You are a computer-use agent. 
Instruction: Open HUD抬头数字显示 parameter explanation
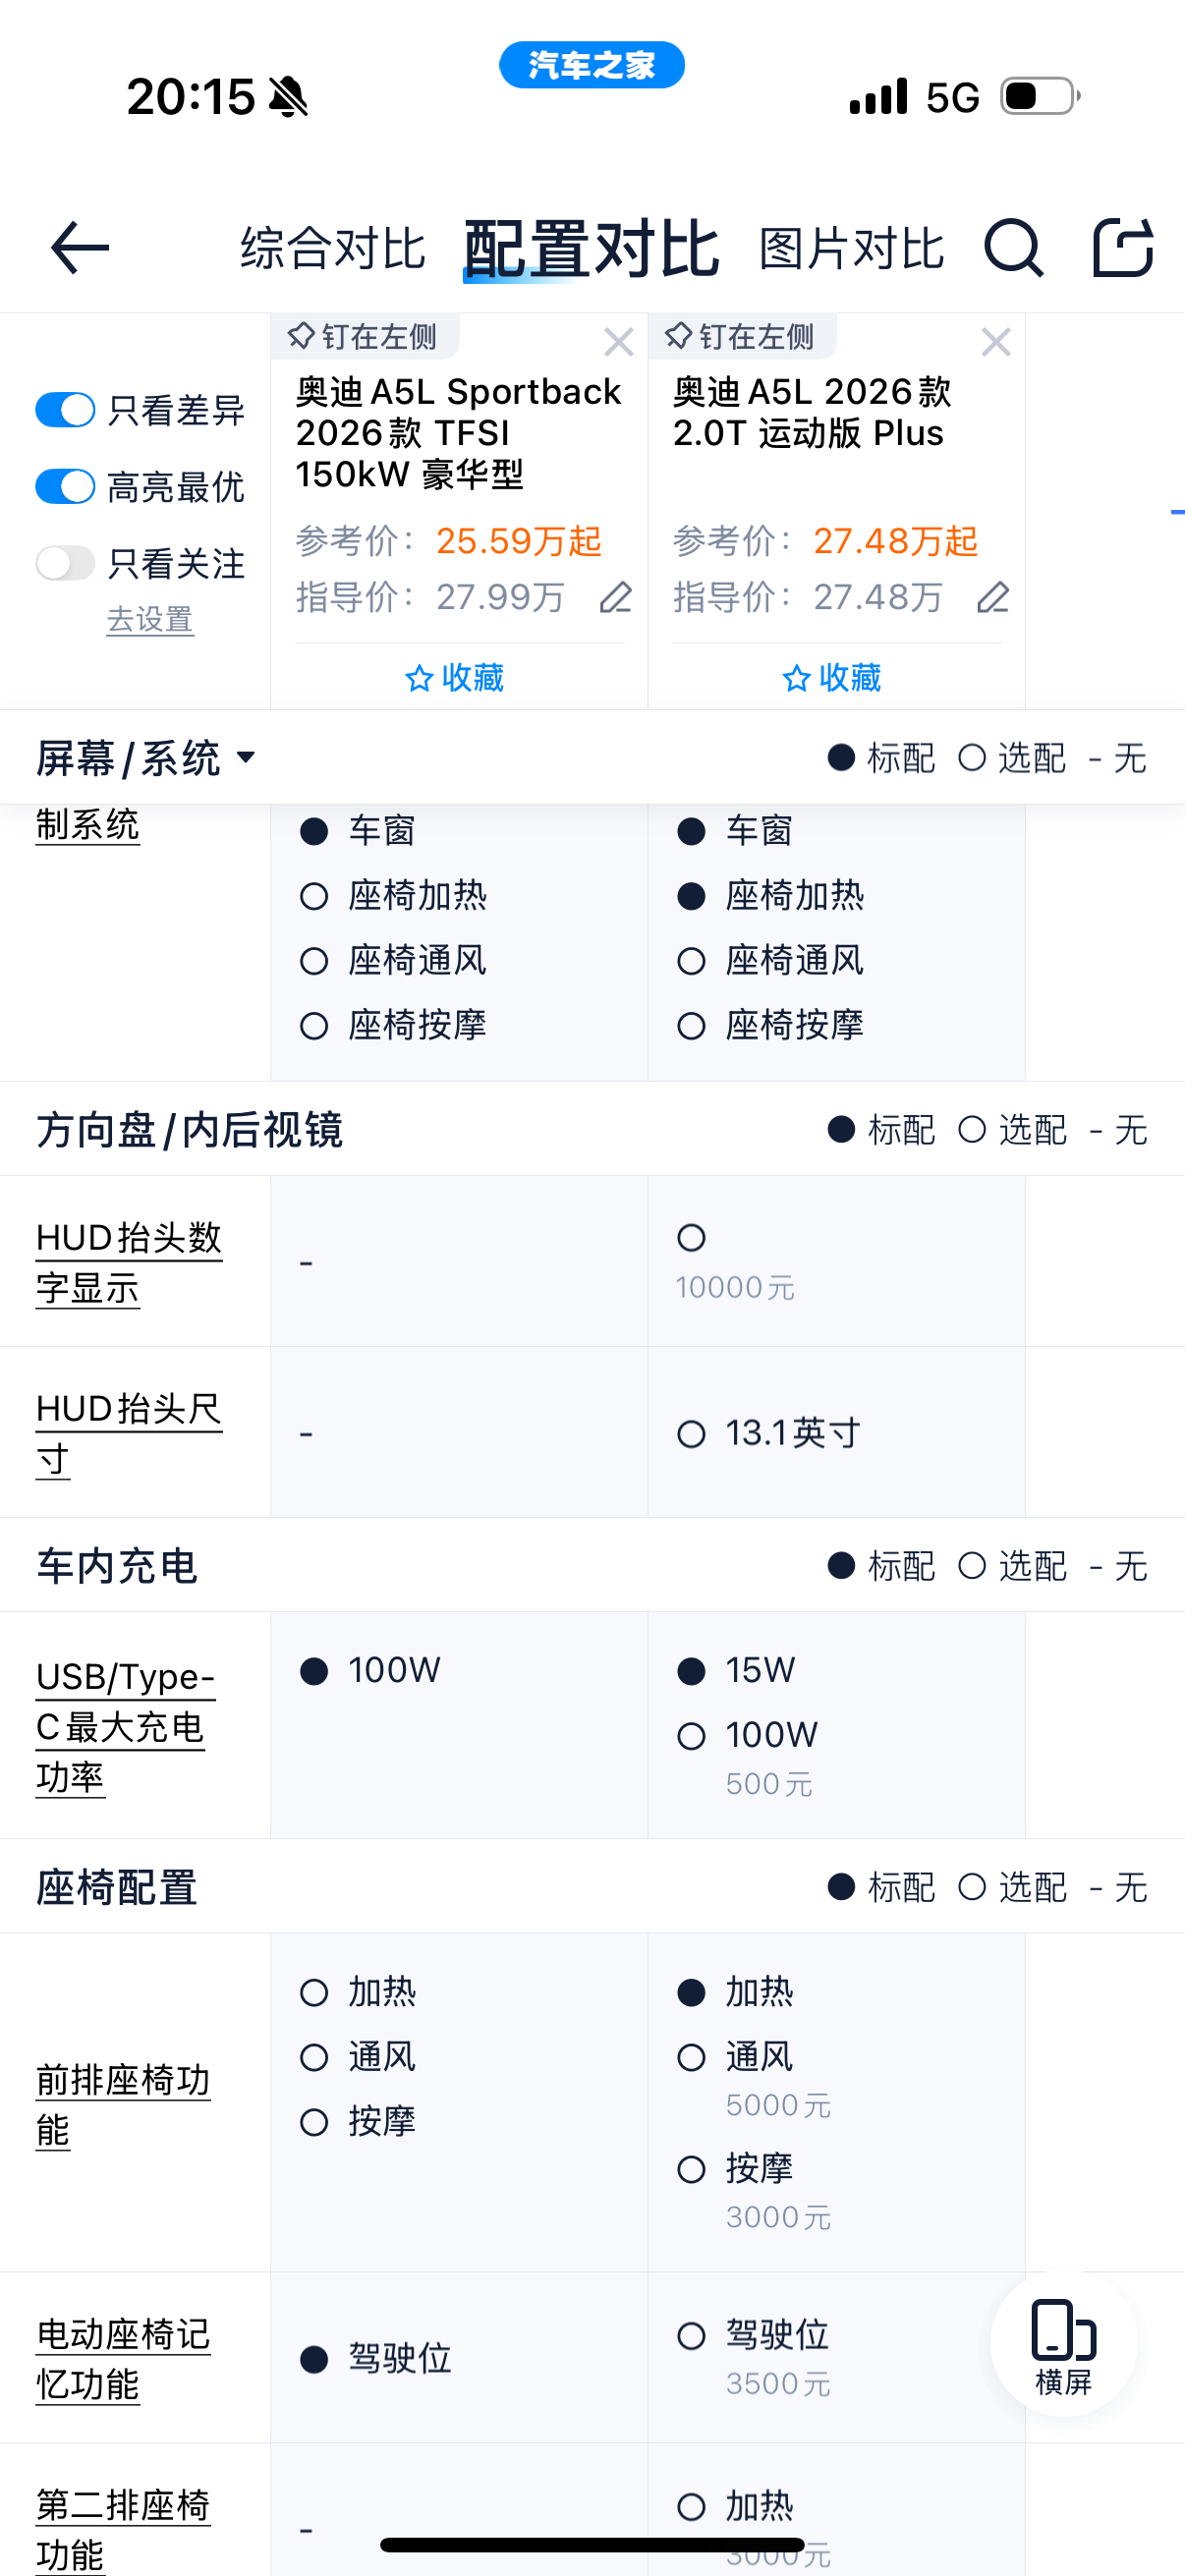tap(129, 1262)
